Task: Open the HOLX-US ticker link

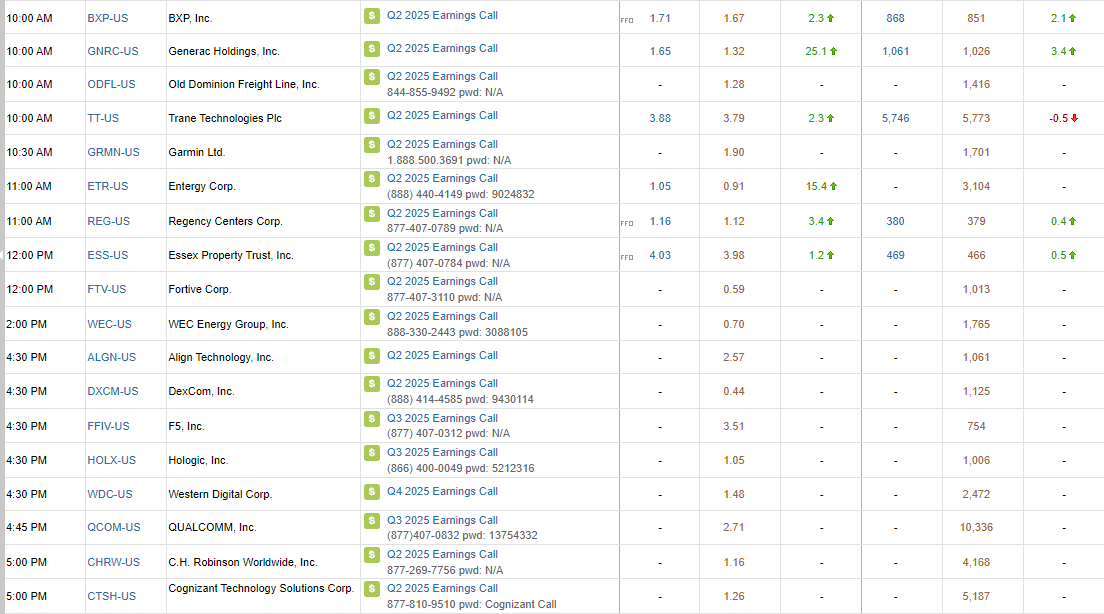Action: (111, 460)
